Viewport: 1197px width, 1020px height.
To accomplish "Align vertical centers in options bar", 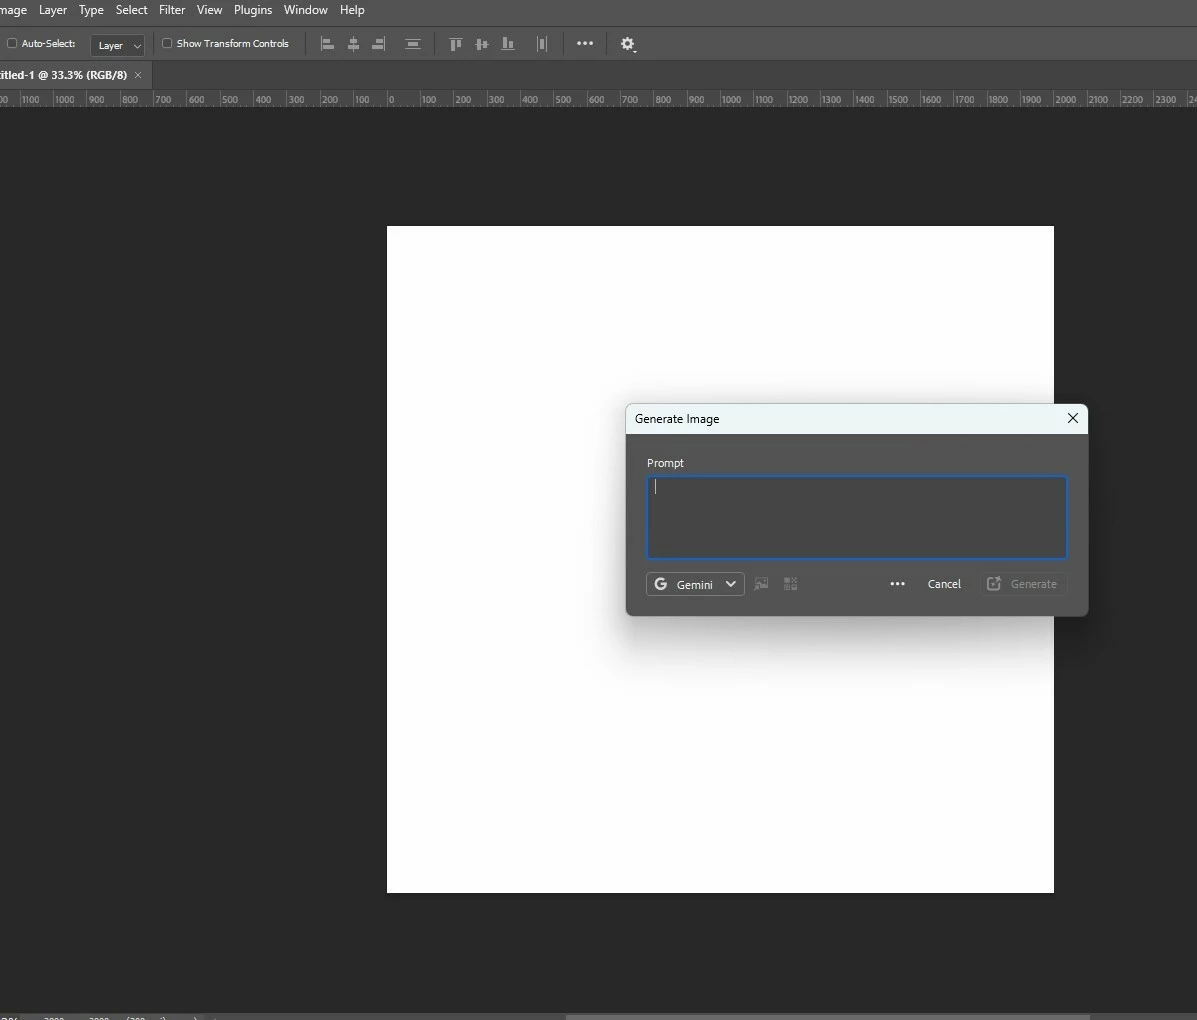I will coord(482,44).
